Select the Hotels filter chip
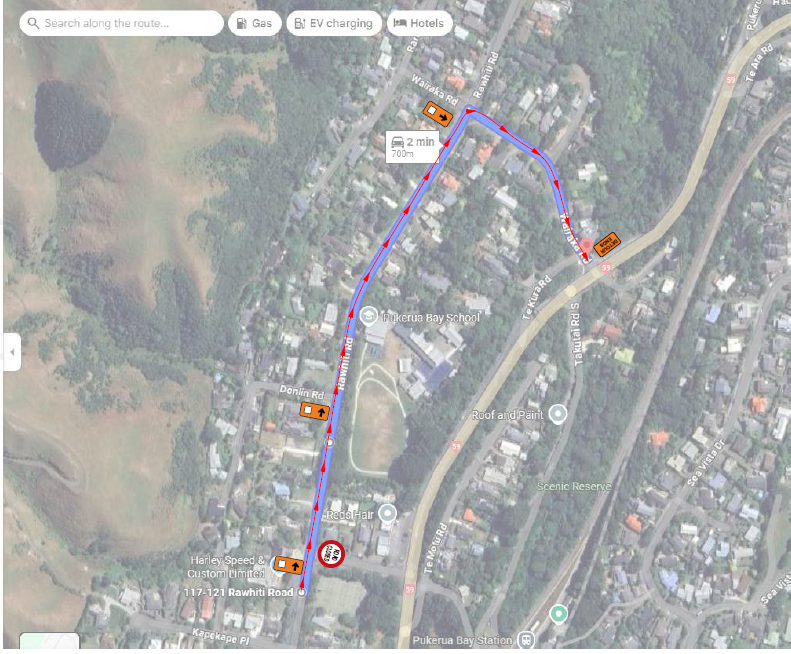Screen dimensions: 791x654 (x=419, y=23)
